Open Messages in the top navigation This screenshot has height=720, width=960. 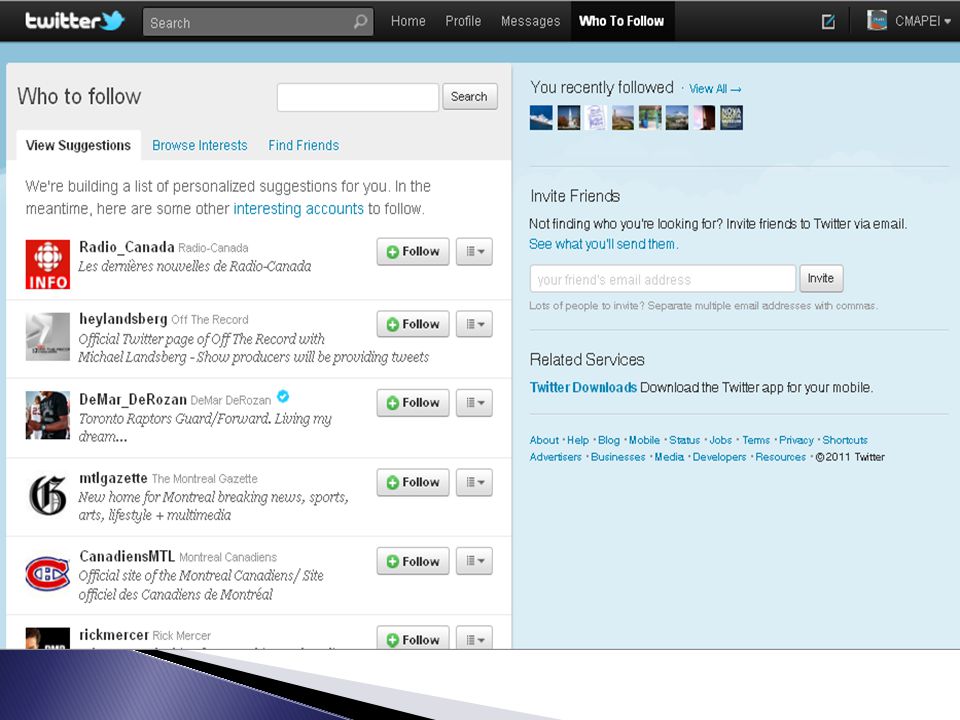tap(530, 21)
